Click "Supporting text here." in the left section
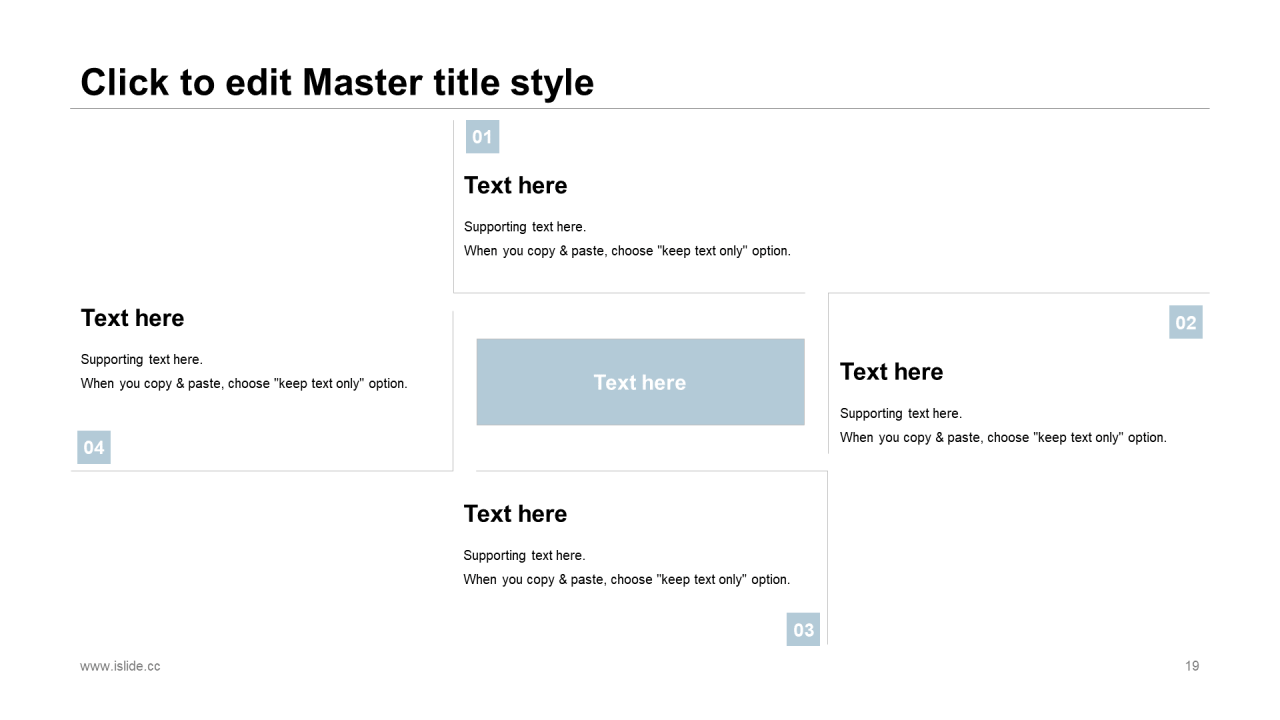Image resolution: width=1280 pixels, height=720 pixels. [x=141, y=359]
